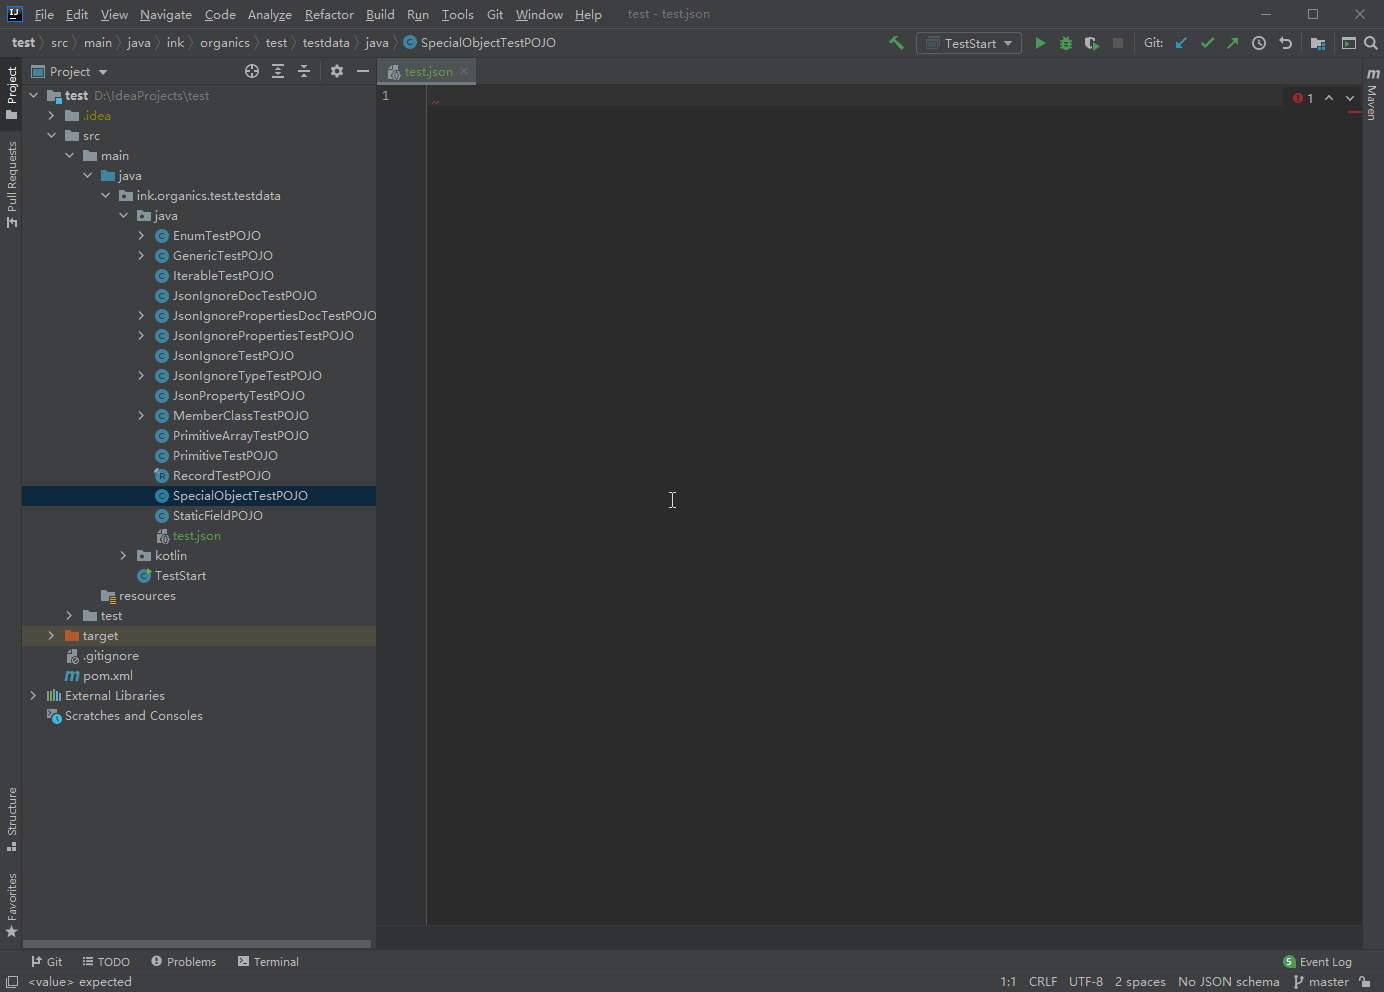Run the TestStart configuration
The height and width of the screenshot is (992, 1384).
(x=1040, y=43)
